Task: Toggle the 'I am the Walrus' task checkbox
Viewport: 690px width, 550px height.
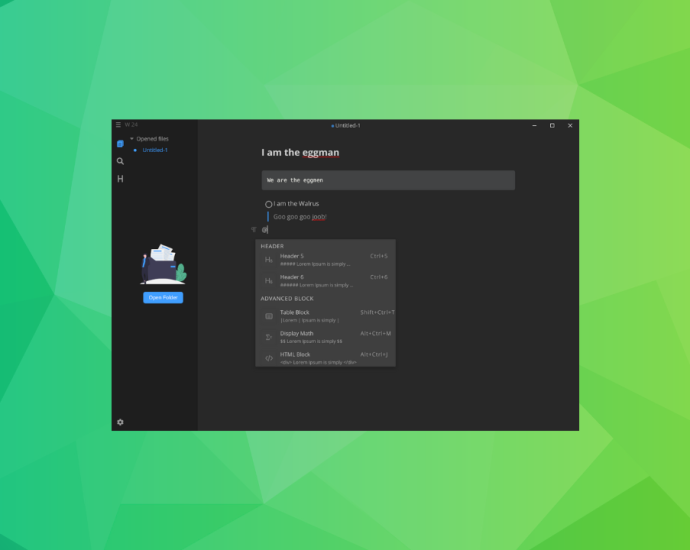Action: pos(268,204)
